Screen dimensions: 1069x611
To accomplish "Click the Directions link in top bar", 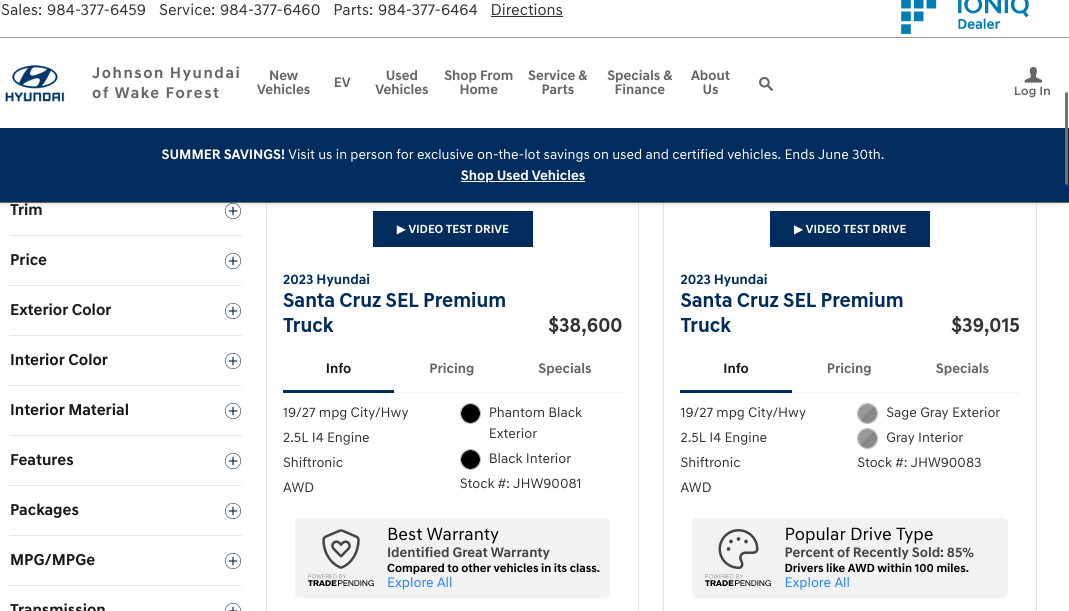I will pyautogui.click(x=526, y=10).
